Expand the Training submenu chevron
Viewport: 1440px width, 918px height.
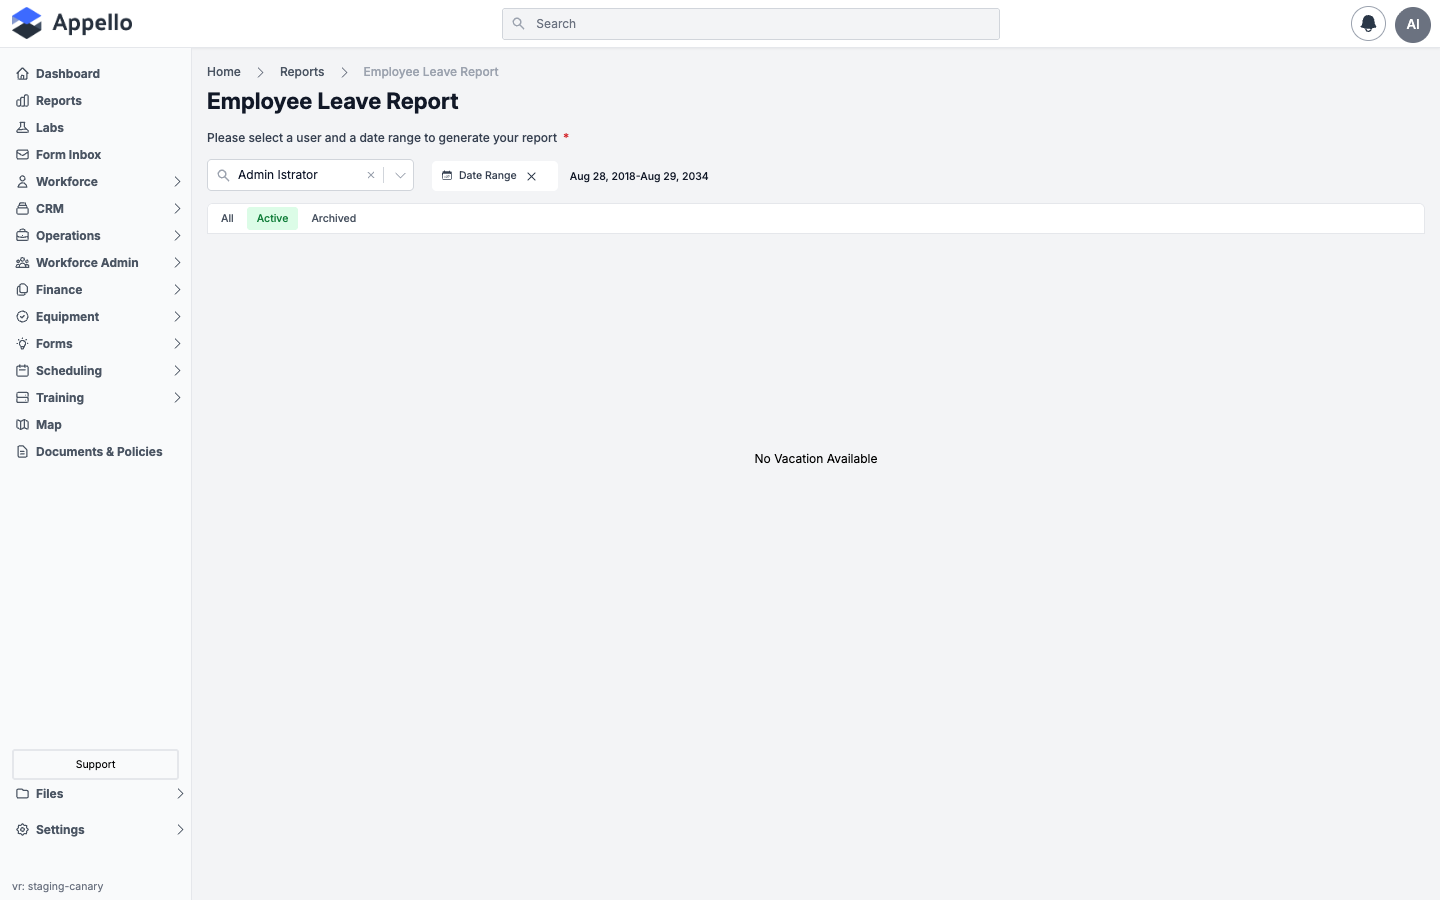click(177, 398)
